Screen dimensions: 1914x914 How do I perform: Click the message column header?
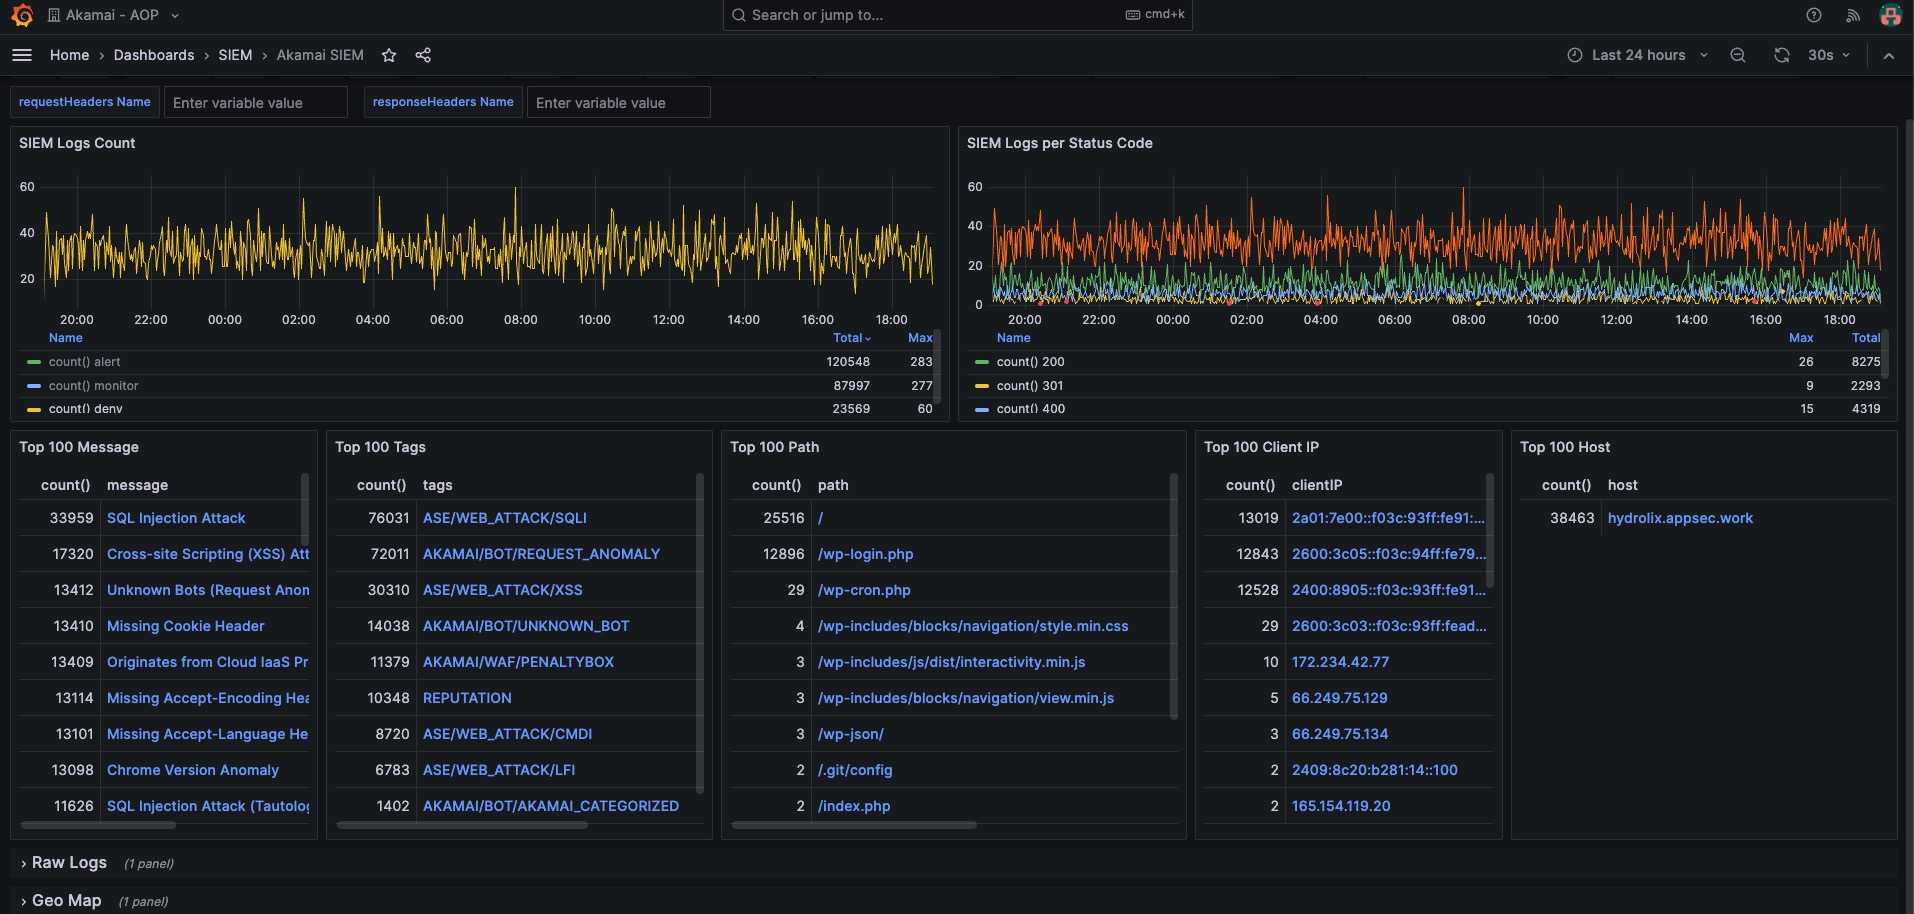coord(137,485)
